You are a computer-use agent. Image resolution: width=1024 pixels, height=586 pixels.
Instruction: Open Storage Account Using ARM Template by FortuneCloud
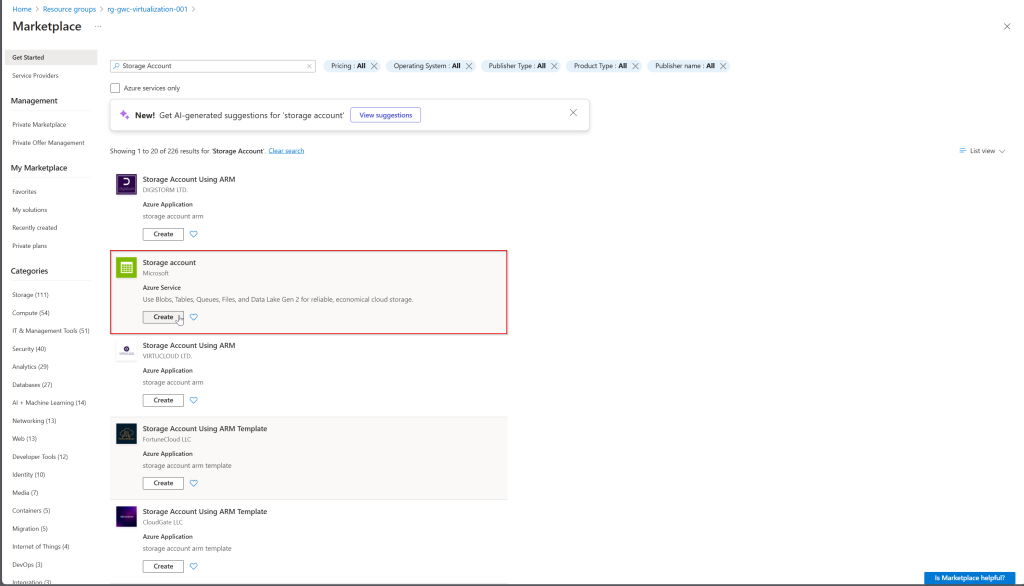point(205,429)
